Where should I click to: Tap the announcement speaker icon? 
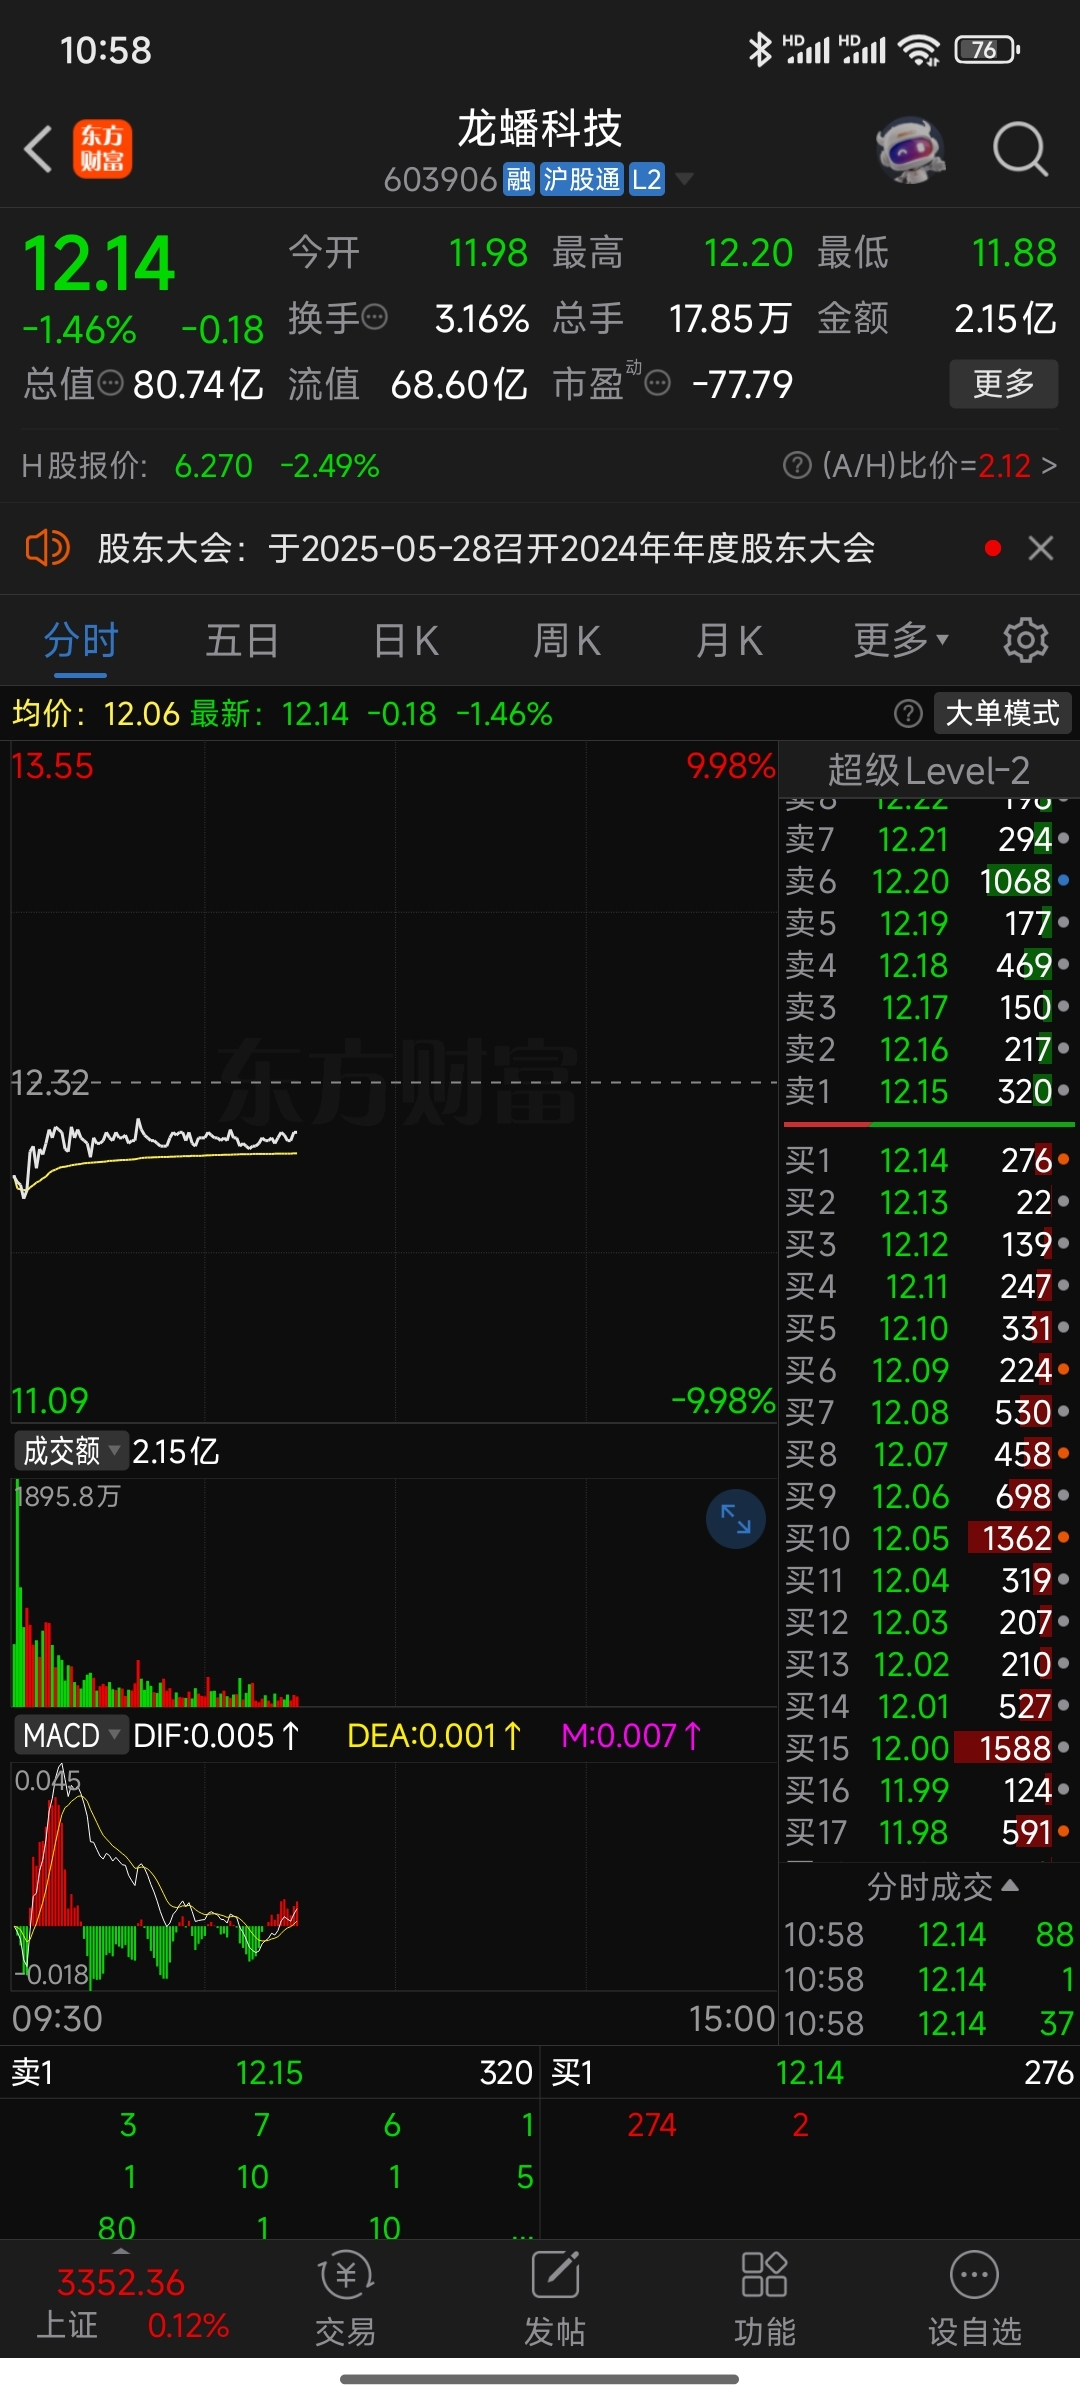click(x=46, y=548)
